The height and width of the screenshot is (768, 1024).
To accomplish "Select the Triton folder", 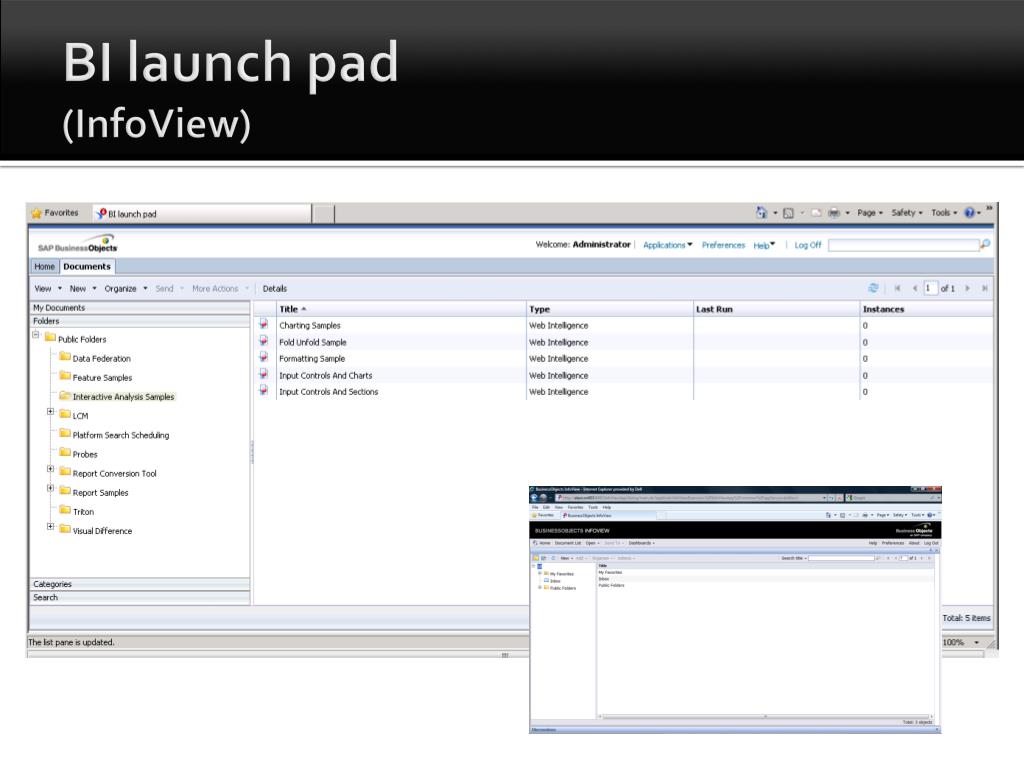I will [x=83, y=511].
